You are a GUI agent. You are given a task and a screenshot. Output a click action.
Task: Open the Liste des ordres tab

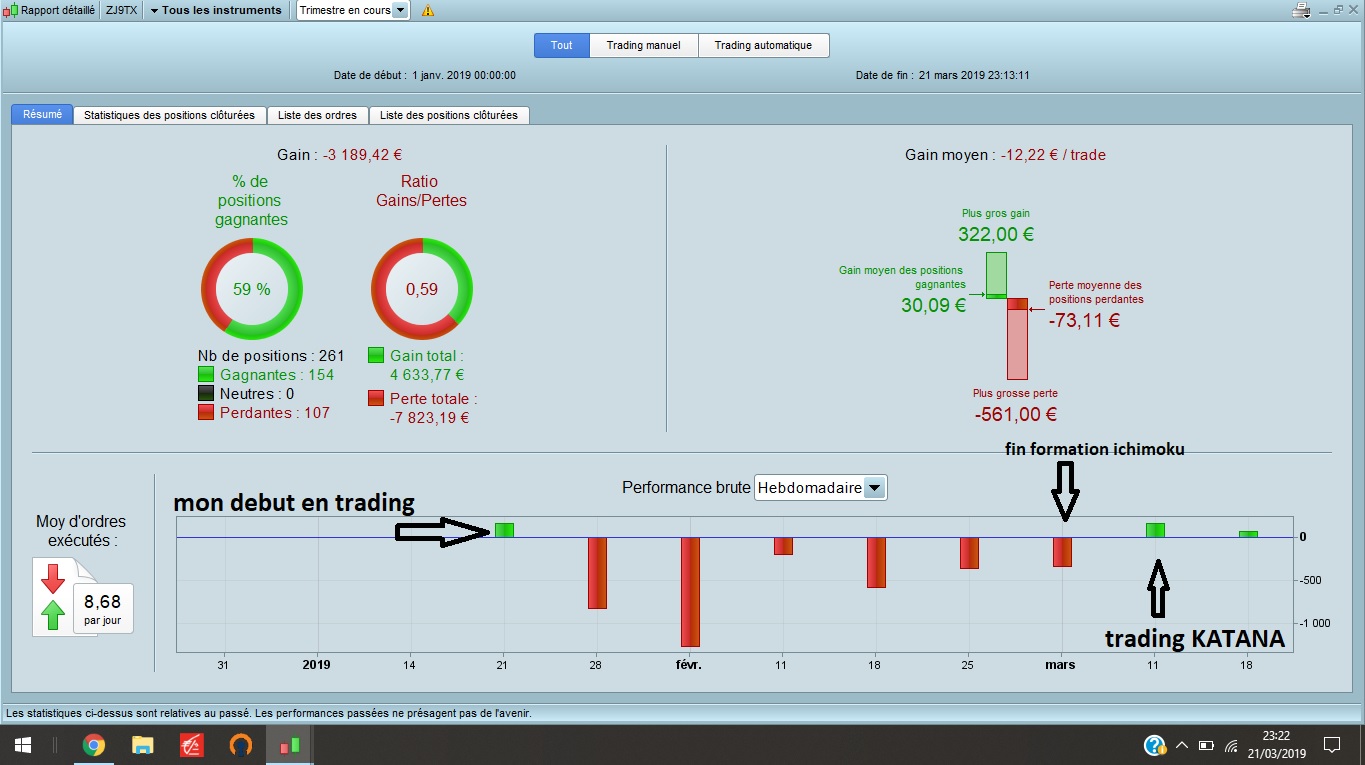click(x=318, y=115)
